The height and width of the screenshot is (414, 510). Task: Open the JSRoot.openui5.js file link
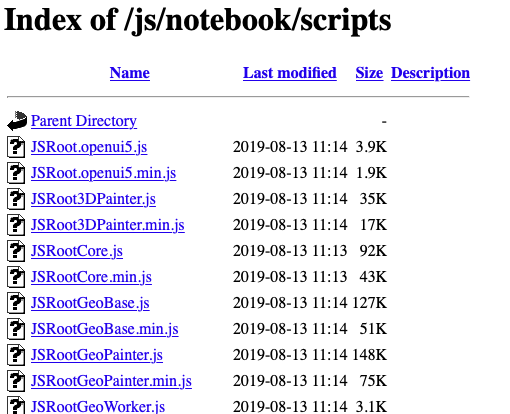[x=89, y=147]
